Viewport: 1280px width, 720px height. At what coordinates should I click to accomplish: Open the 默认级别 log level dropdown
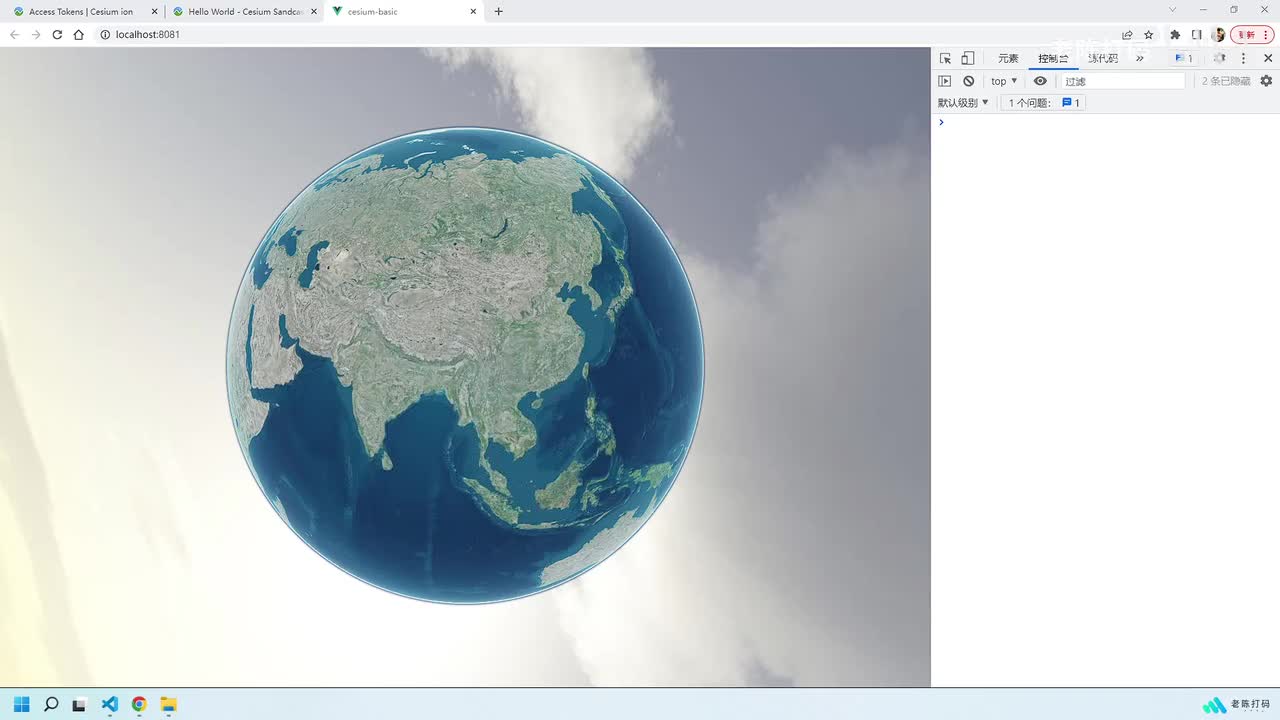tap(963, 103)
